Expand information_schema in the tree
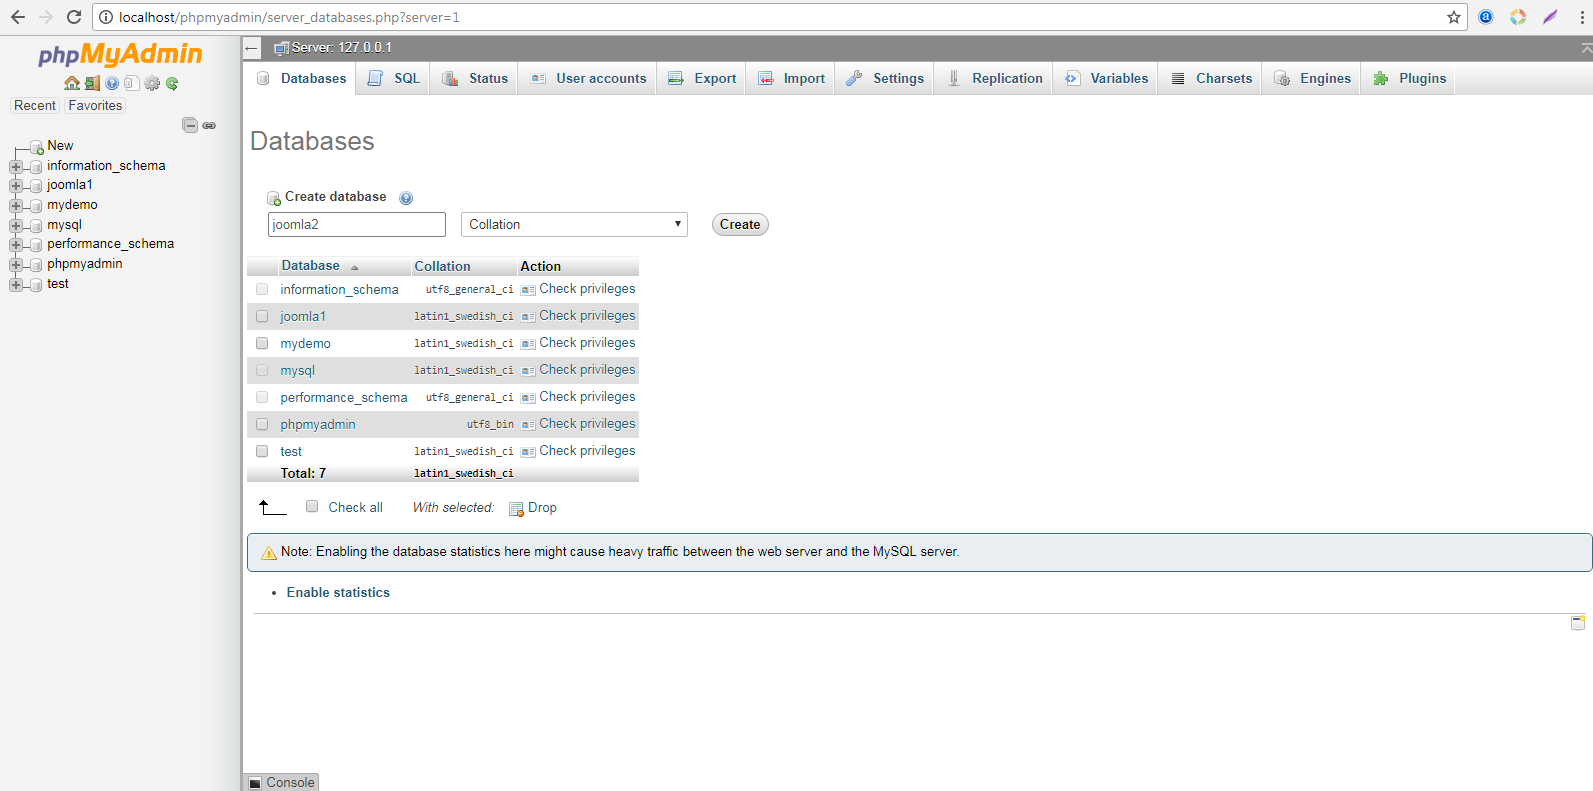The image size is (1593, 791). tap(16, 167)
